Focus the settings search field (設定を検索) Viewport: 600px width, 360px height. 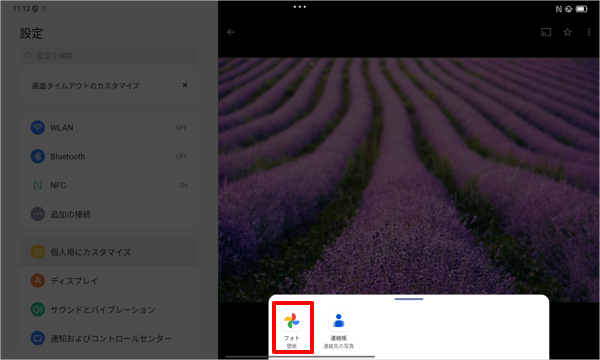pos(109,55)
